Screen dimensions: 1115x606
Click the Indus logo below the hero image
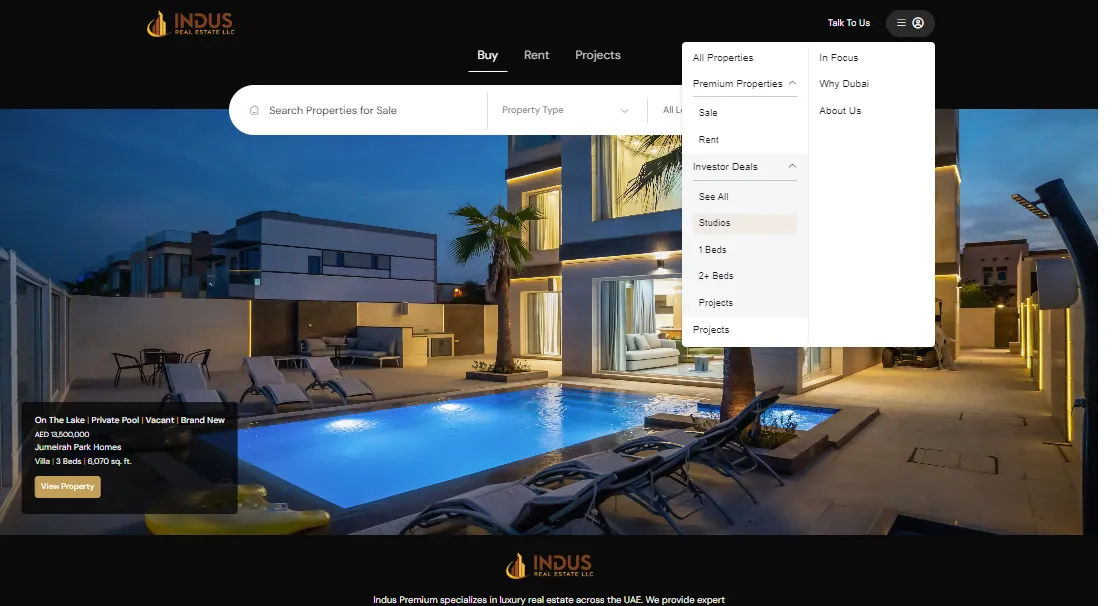(x=549, y=566)
